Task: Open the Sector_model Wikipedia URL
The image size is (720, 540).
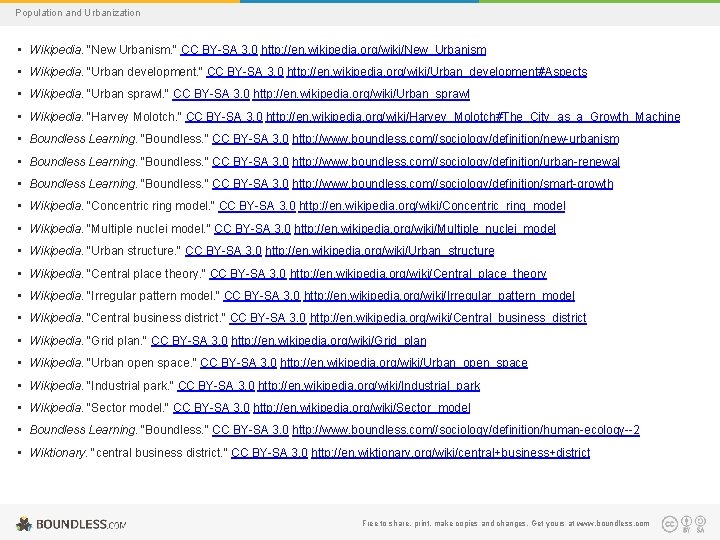Action: point(361,408)
